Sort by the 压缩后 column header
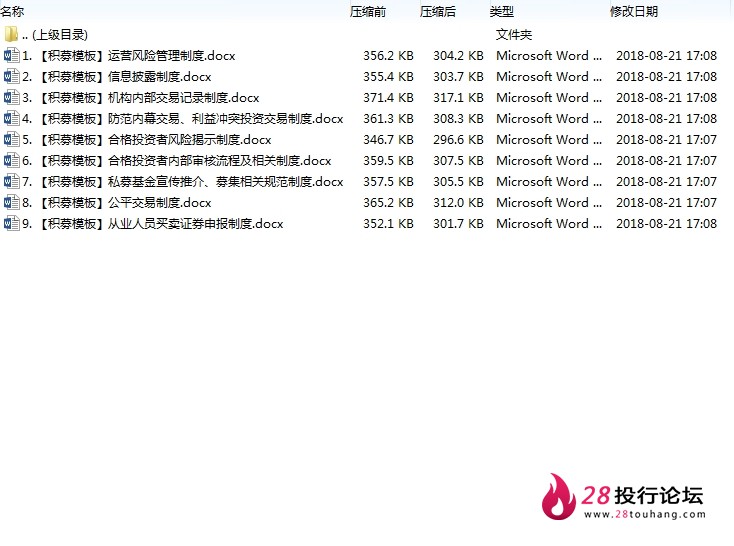734x546 pixels. click(438, 12)
